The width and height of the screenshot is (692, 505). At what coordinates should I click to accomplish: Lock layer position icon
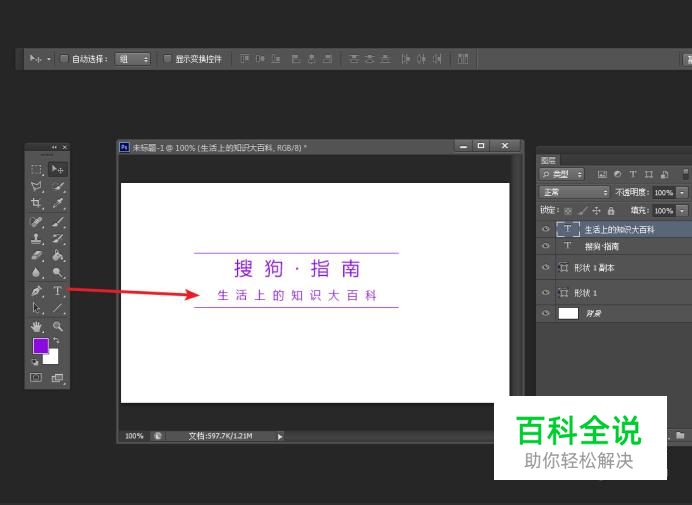596,211
